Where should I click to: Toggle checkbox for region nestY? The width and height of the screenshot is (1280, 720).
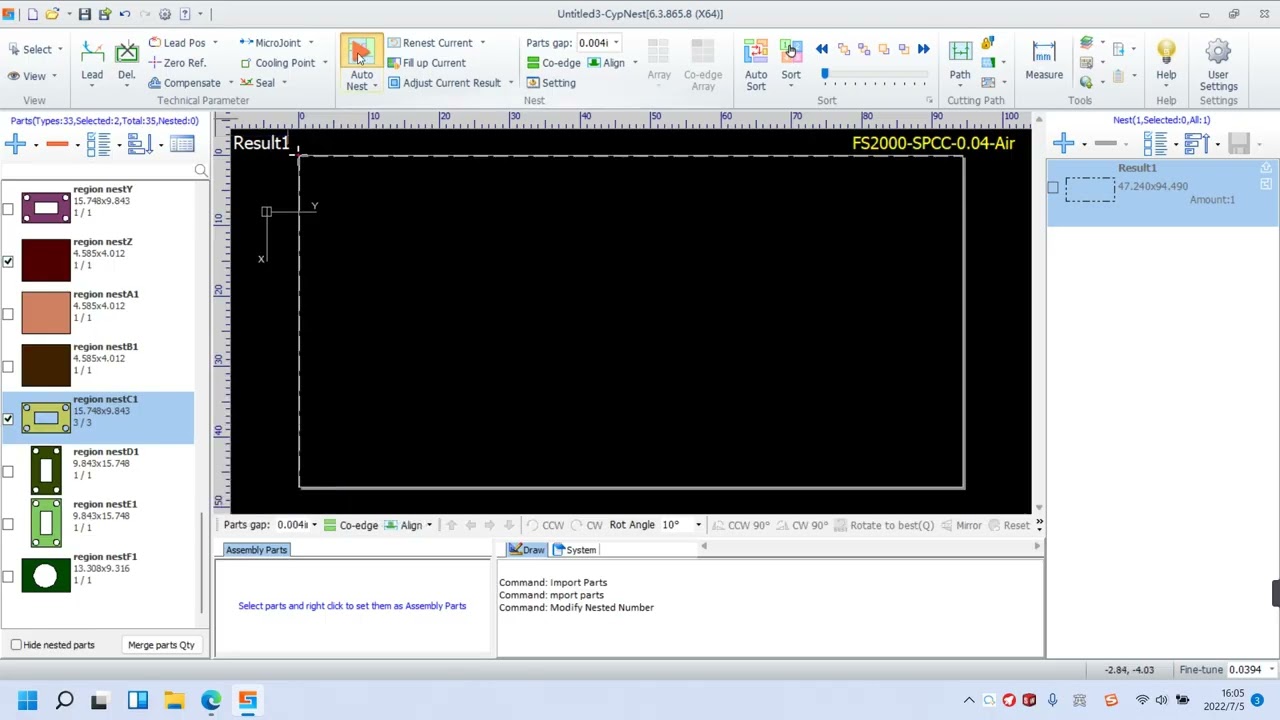click(x=8, y=209)
